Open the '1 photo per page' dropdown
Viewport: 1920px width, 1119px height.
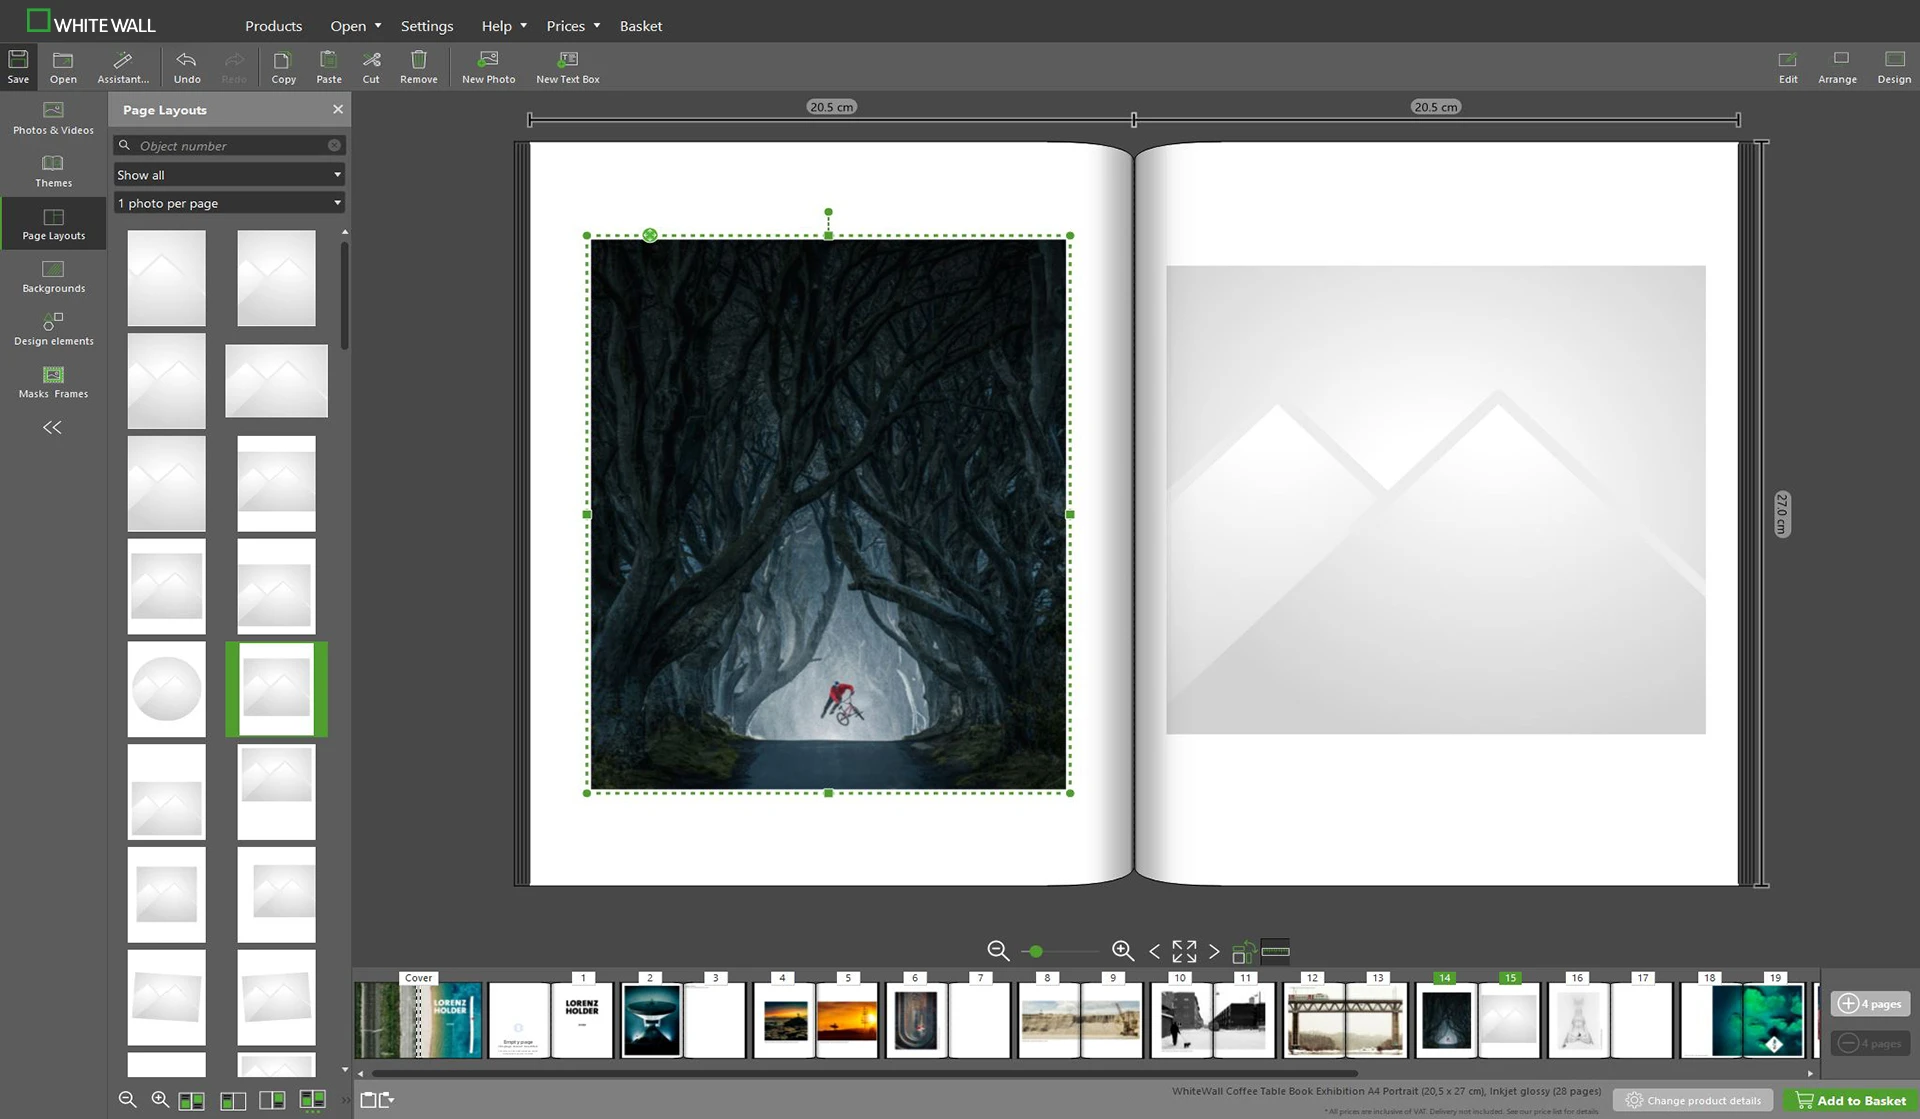tap(229, 203)
